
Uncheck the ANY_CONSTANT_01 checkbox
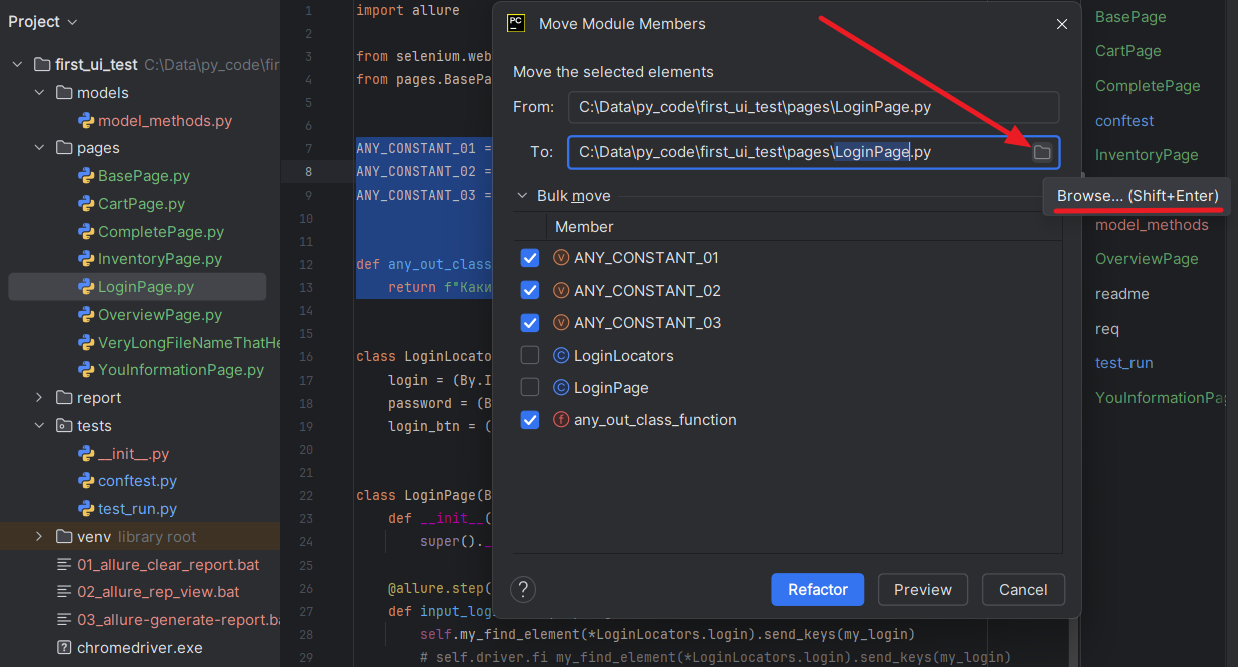(530, 258)
